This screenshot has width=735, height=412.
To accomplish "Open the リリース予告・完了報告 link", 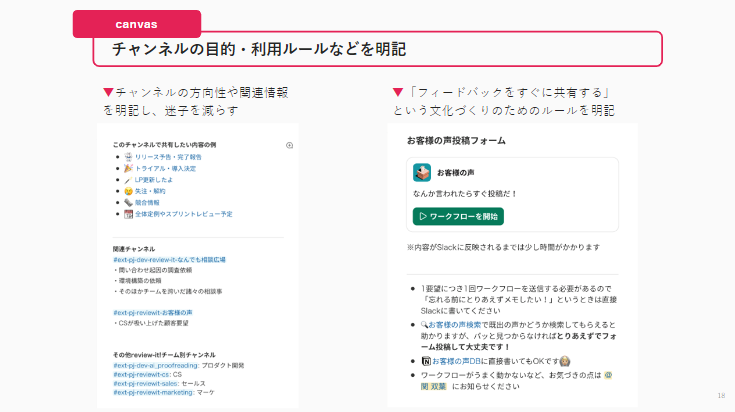I will [168, 157].
